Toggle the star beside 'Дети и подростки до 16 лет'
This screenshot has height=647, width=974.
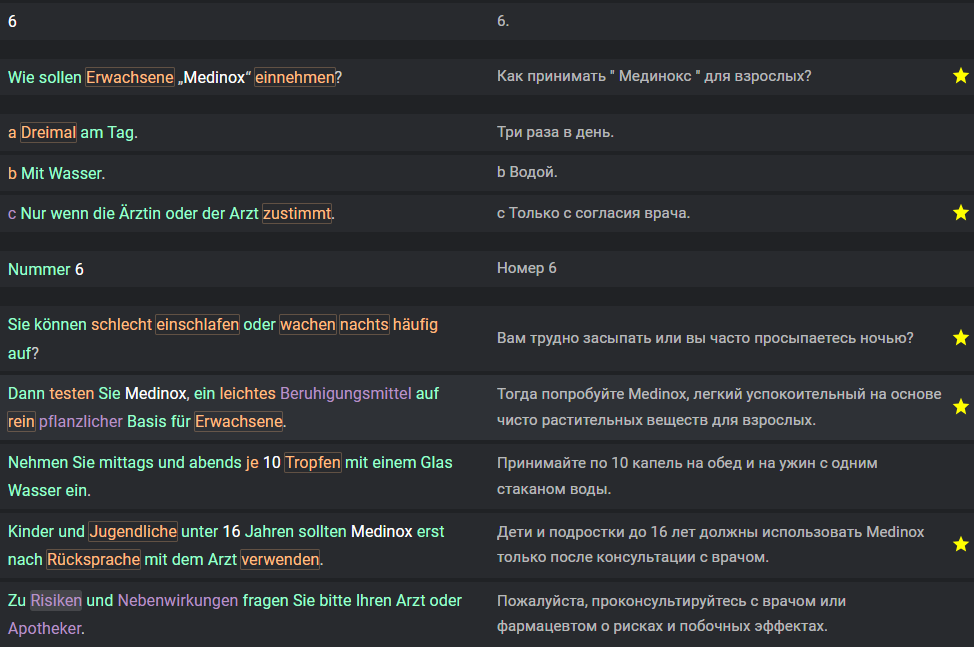point(960,545)
